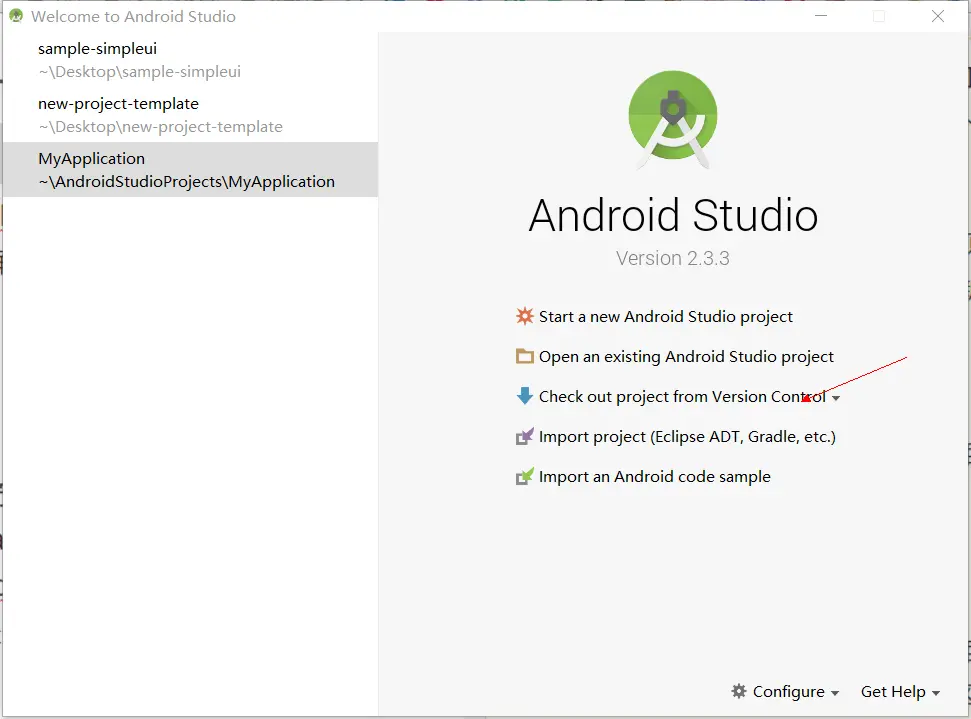This screenshot has width=971, height=719.
Task: Start a new Android Studio project
Action: [666, 316]
